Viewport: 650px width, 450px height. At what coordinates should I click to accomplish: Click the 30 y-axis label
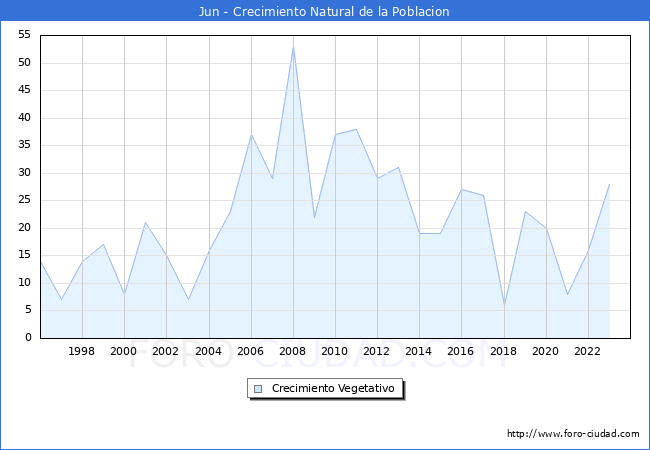pyautogui.click(x=24, y=173)
